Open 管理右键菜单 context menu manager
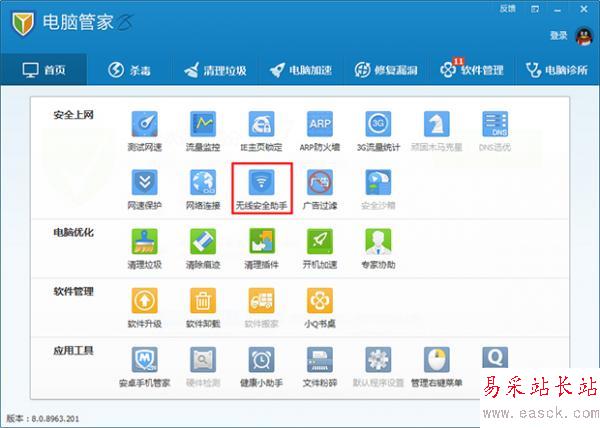This screenshot has height=428, width=600. pyautogui.click(x=437, y=367)
